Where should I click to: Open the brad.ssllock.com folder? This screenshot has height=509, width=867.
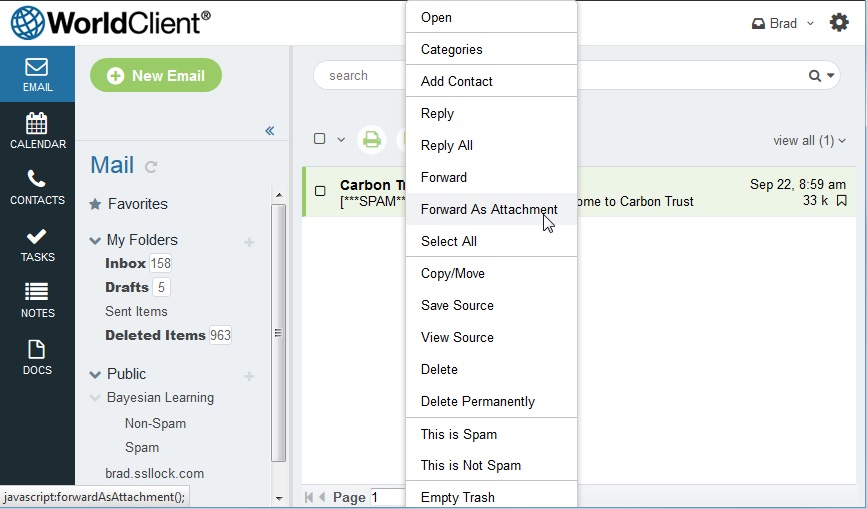point(154,474)
